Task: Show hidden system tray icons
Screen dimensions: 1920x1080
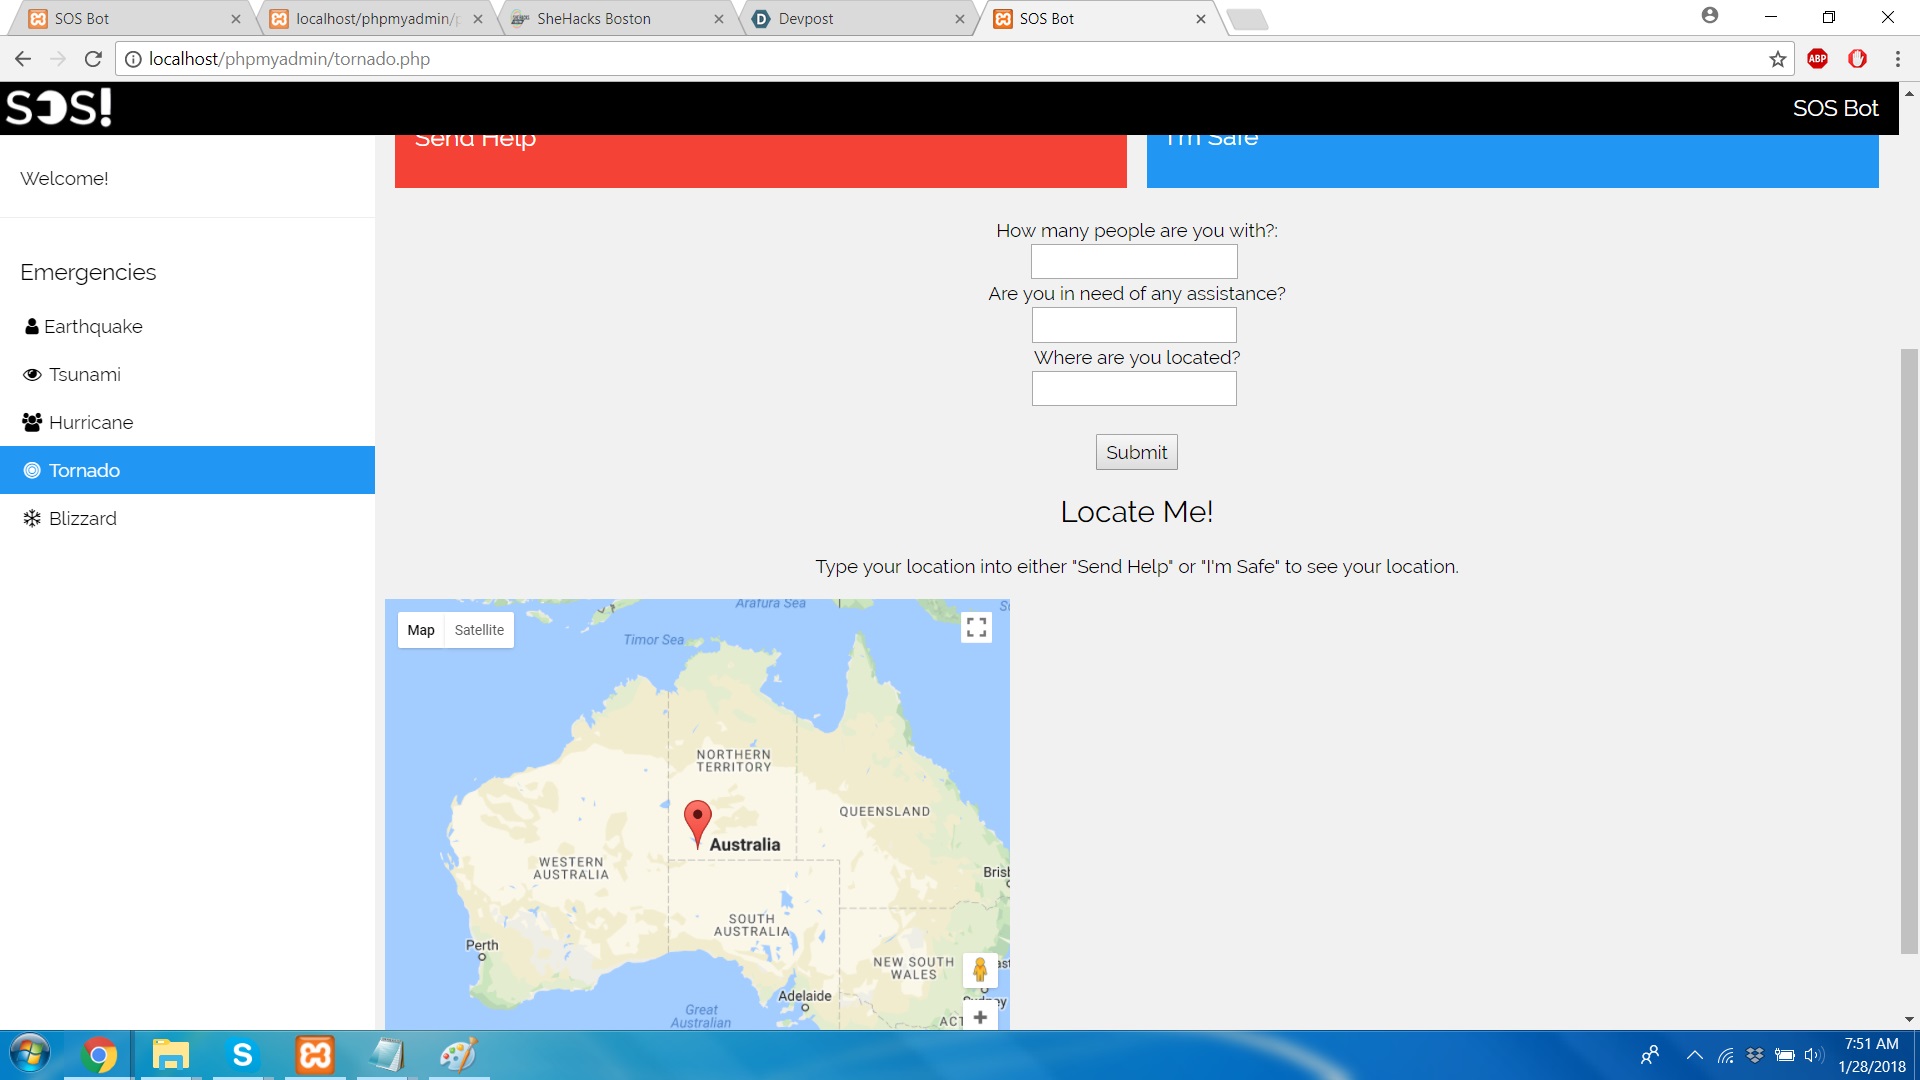Action: tap(1694, 1055)
